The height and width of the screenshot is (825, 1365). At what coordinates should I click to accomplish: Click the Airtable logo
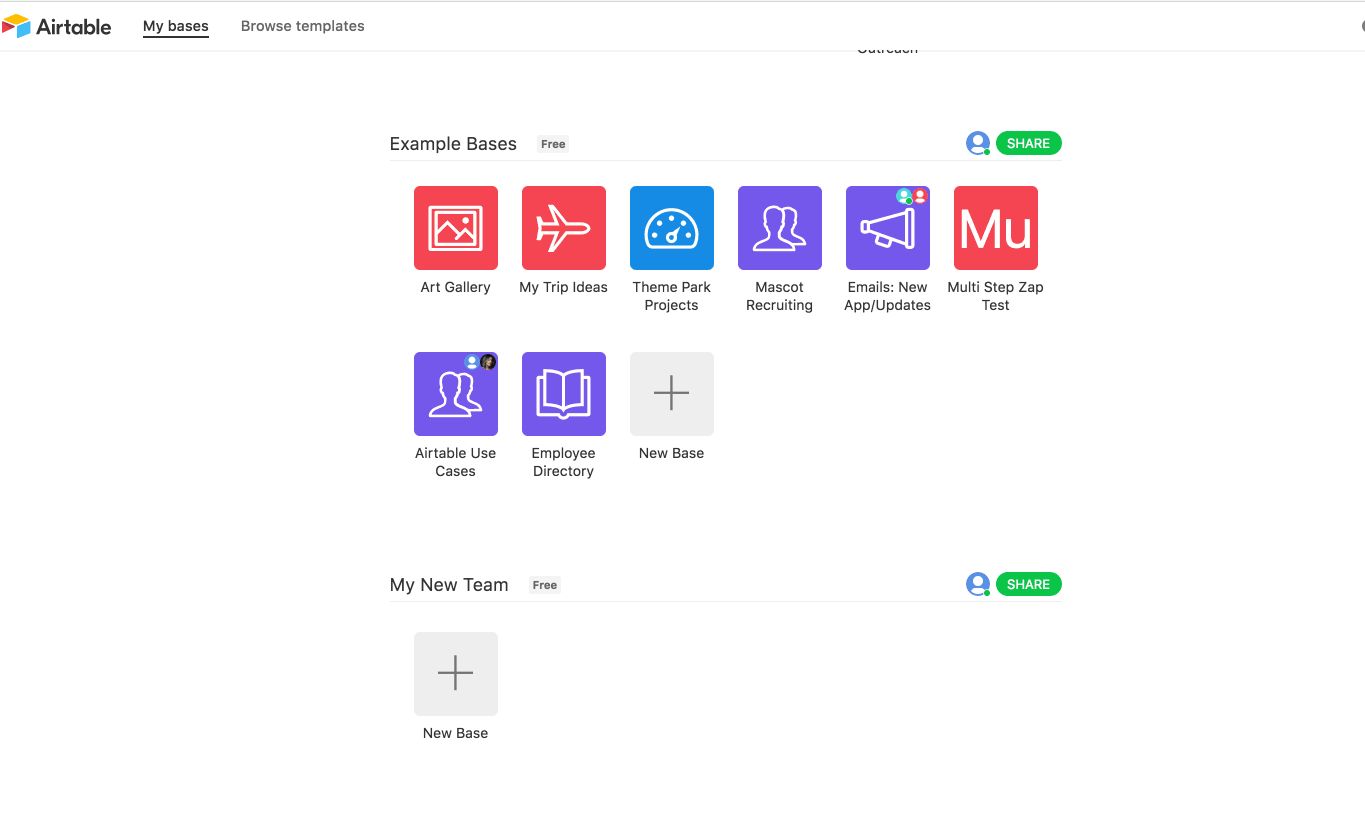(57, 27)
